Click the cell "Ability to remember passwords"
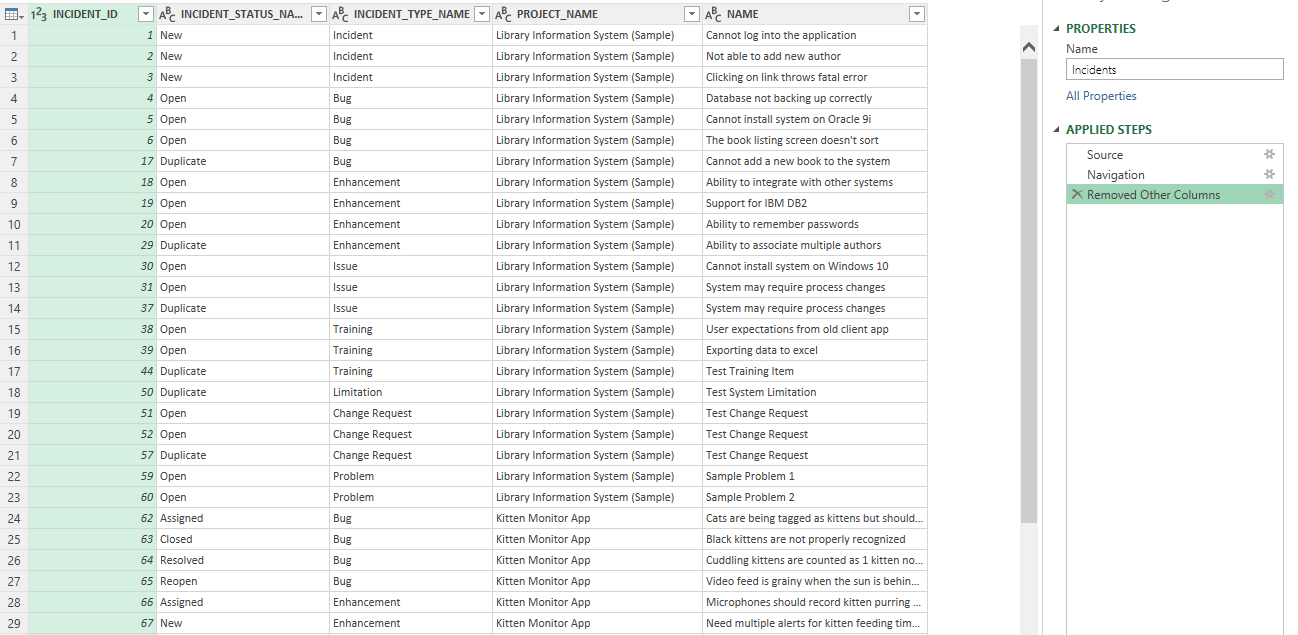Image resolution: width=1298 pixels, height=635 pixels. tap(814, 224)
